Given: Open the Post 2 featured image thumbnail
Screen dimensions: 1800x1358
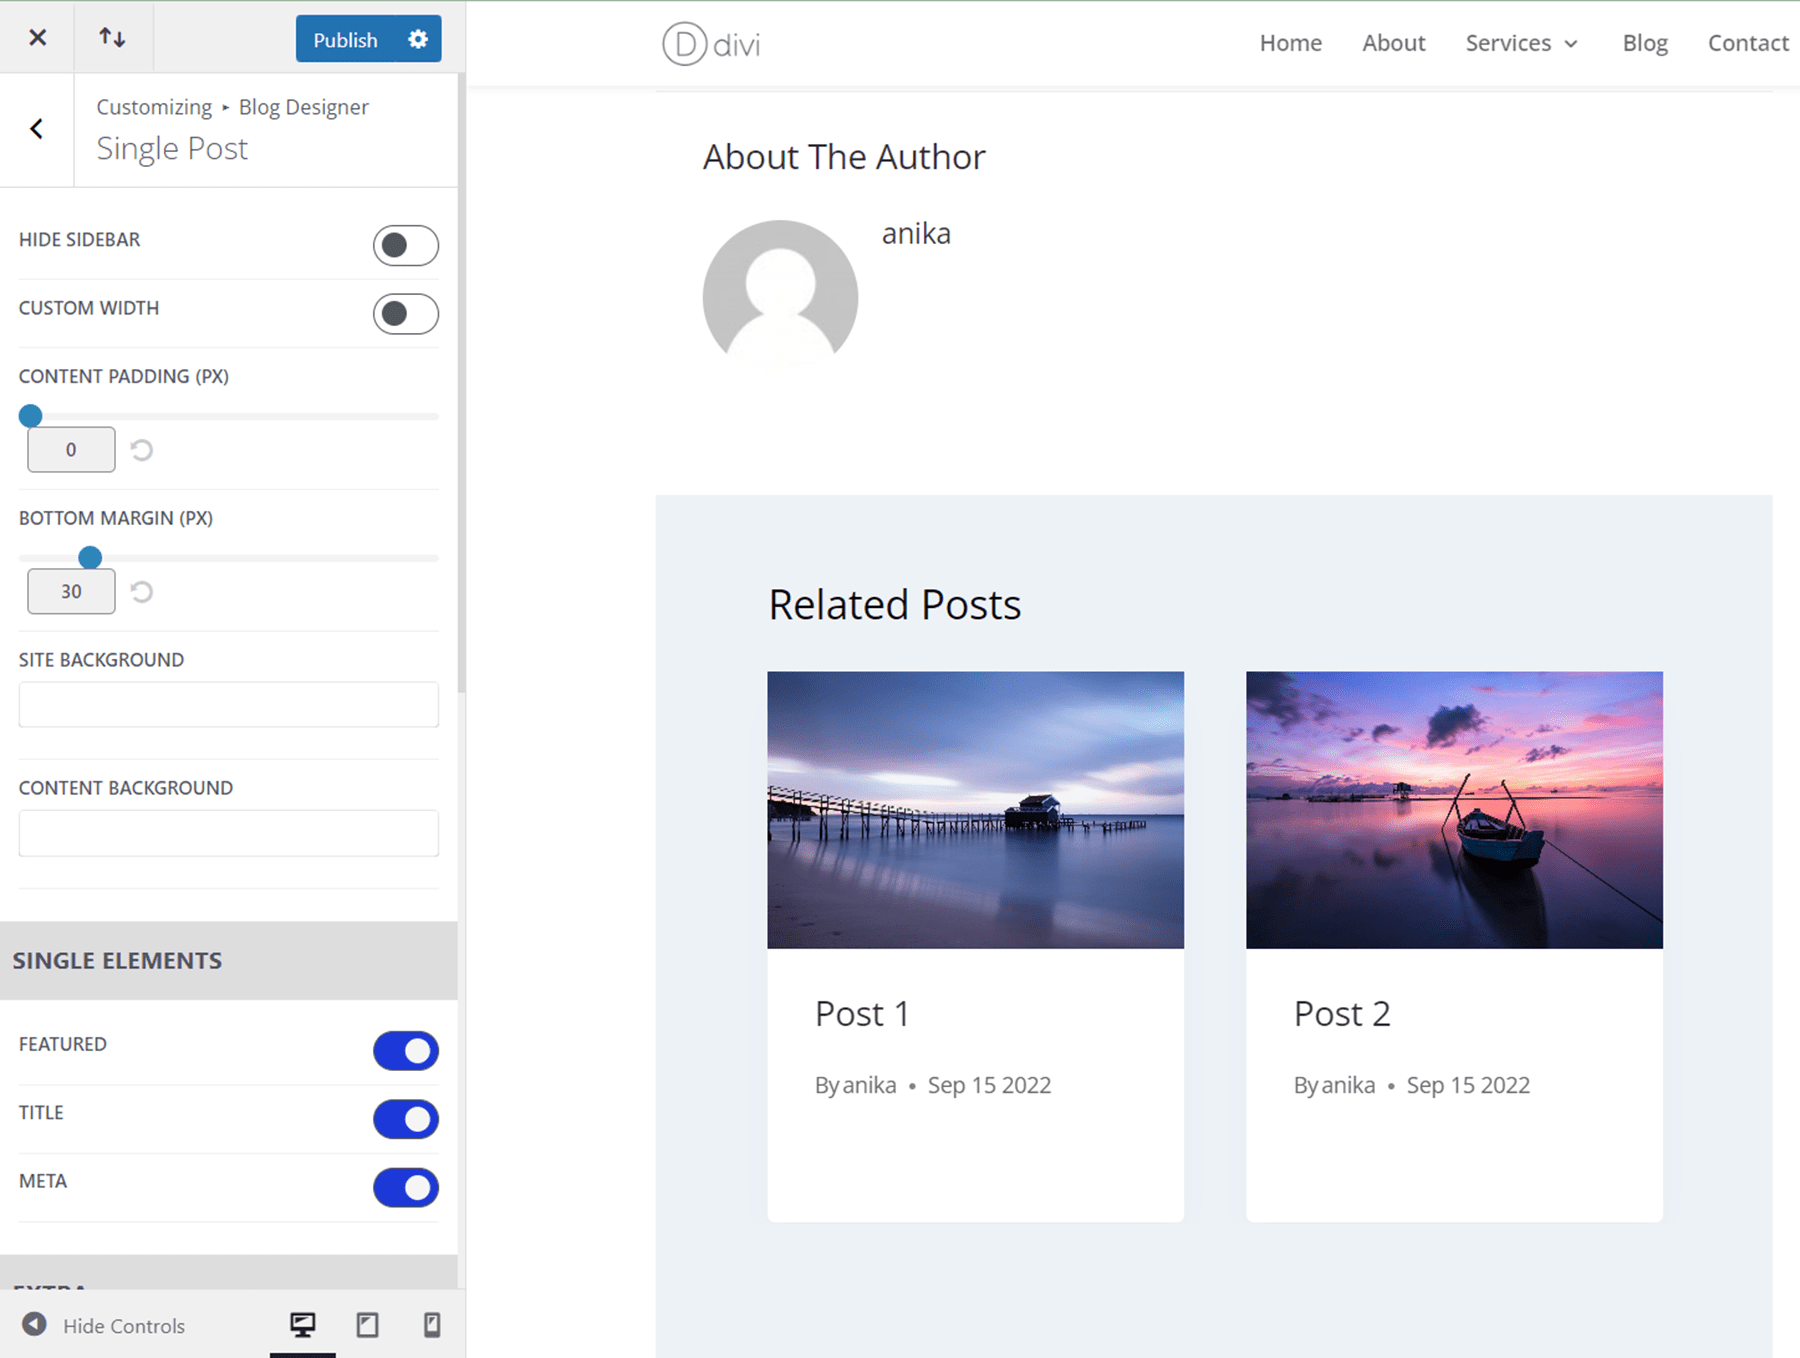Looking at the screenshot, I should [x=1453, y=808].
